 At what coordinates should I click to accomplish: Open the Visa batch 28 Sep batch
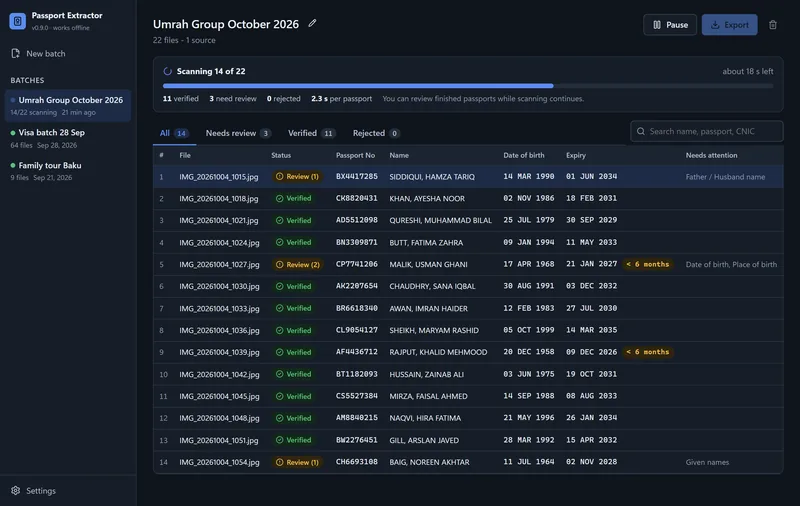pos(68,138)
